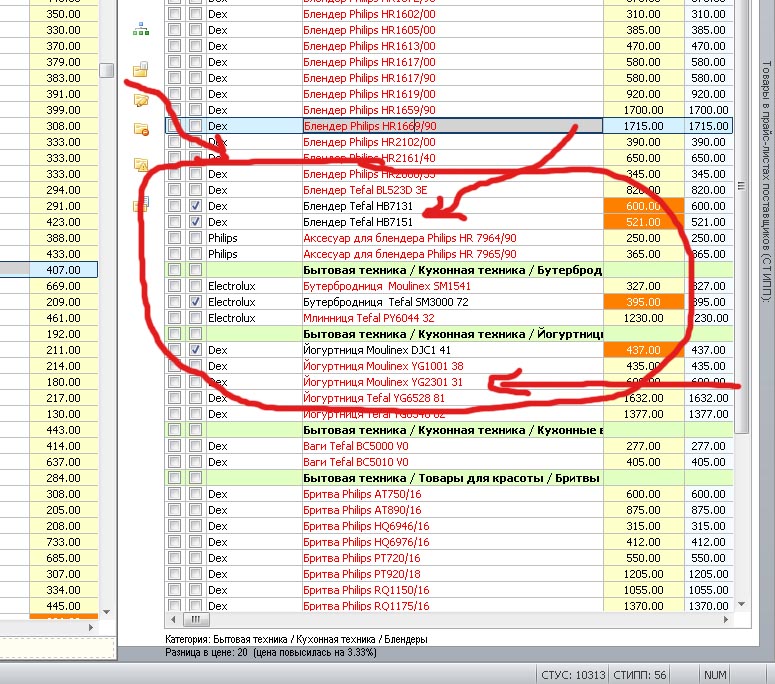Click the edit folder pencil icon
Screen dimensions: 775x684
click(x=141, y=100)
